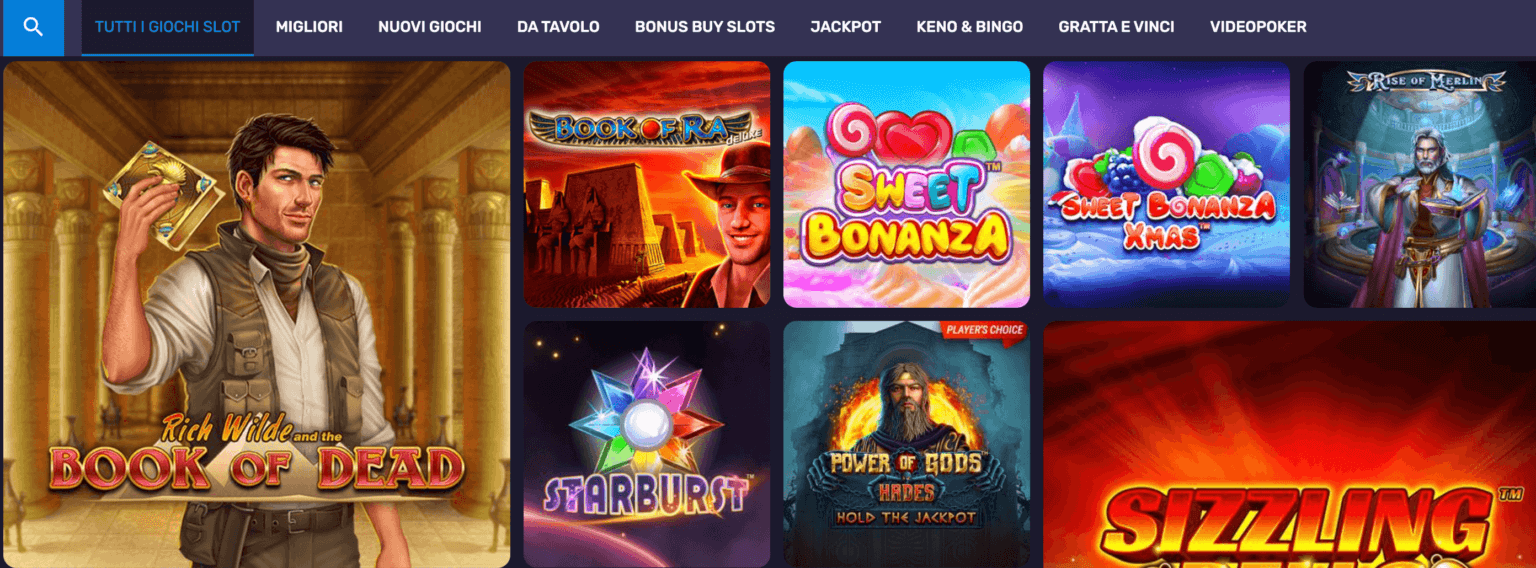The image size is (1536, 568).
Task: Click the magnifying glass search icon
Action: [33, 27]
